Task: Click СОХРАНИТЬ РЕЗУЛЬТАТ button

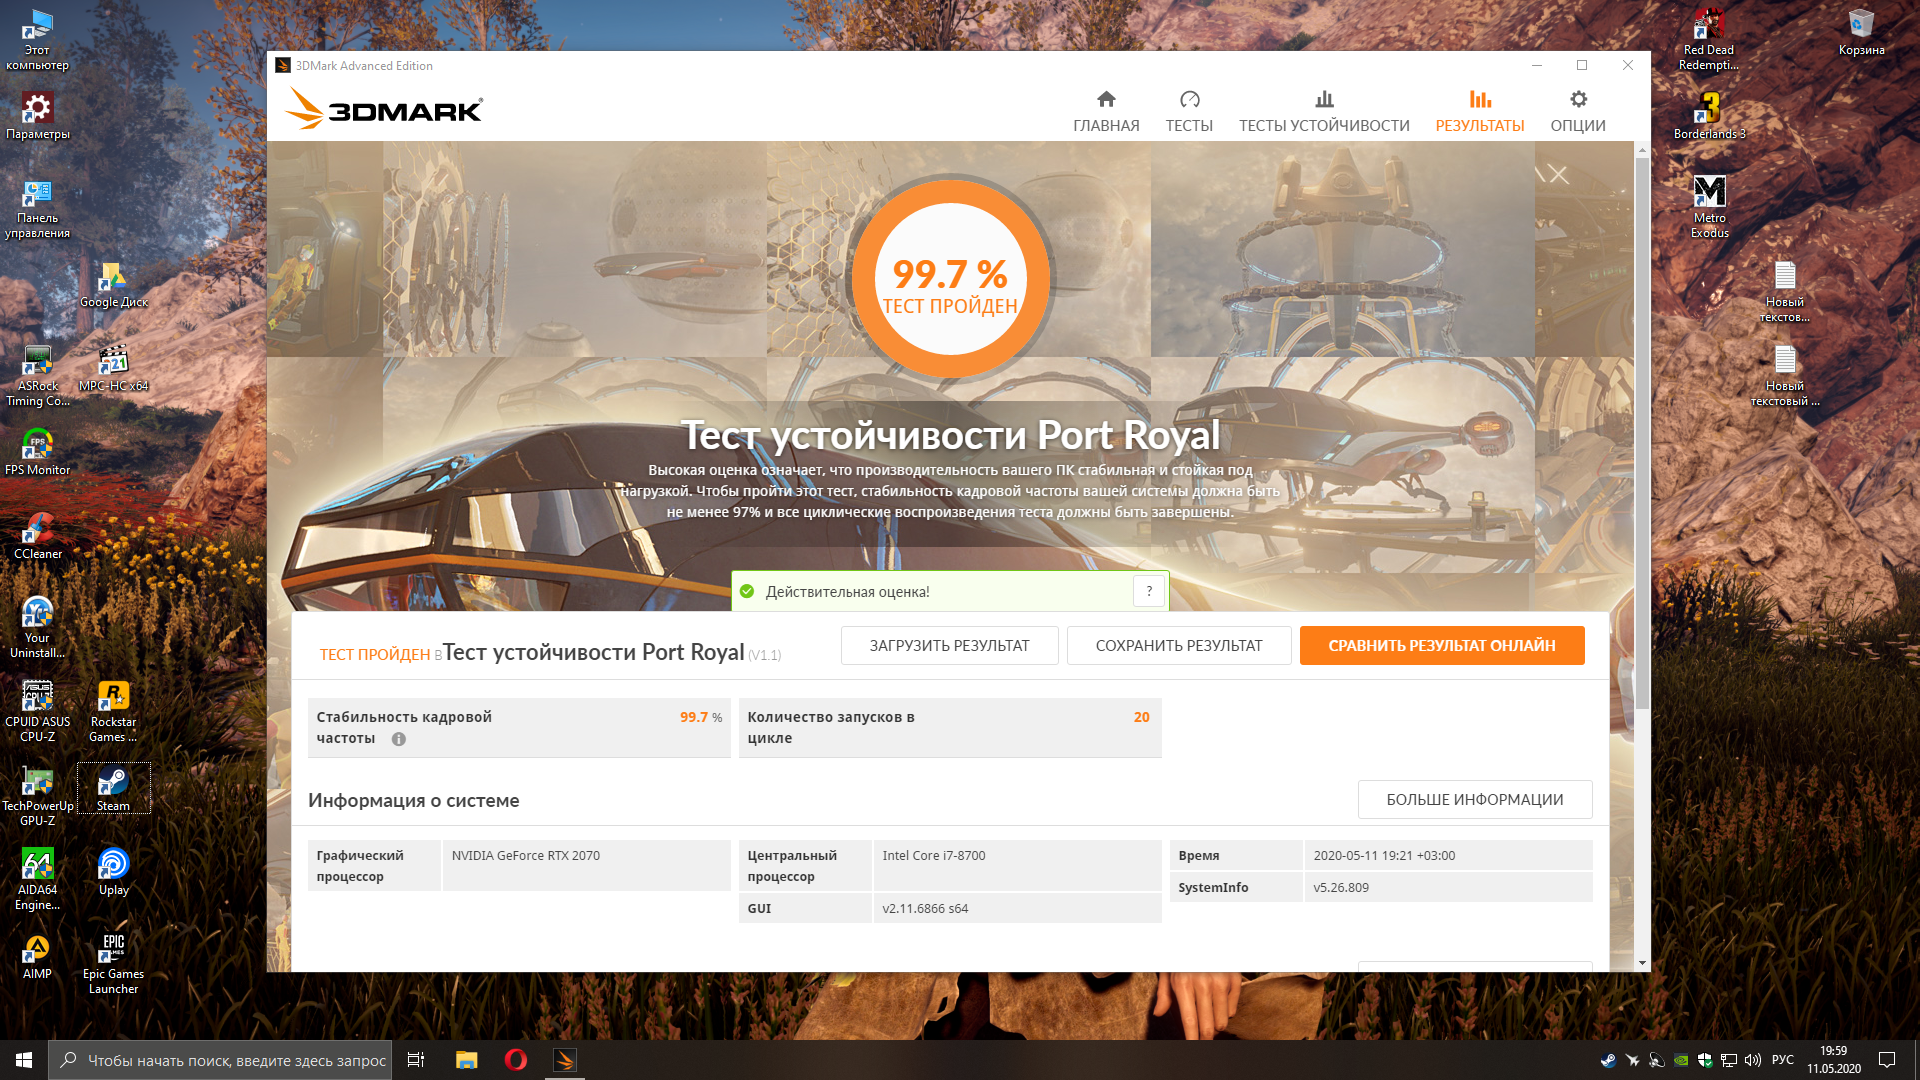Action: [1179, 646]
